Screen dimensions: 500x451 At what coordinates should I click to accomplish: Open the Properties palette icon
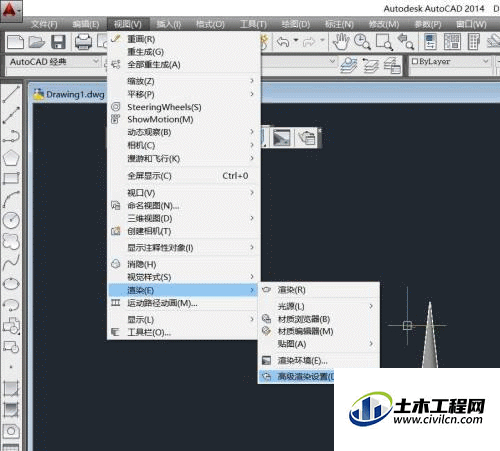pyautogui.click(x=430, y=42)
